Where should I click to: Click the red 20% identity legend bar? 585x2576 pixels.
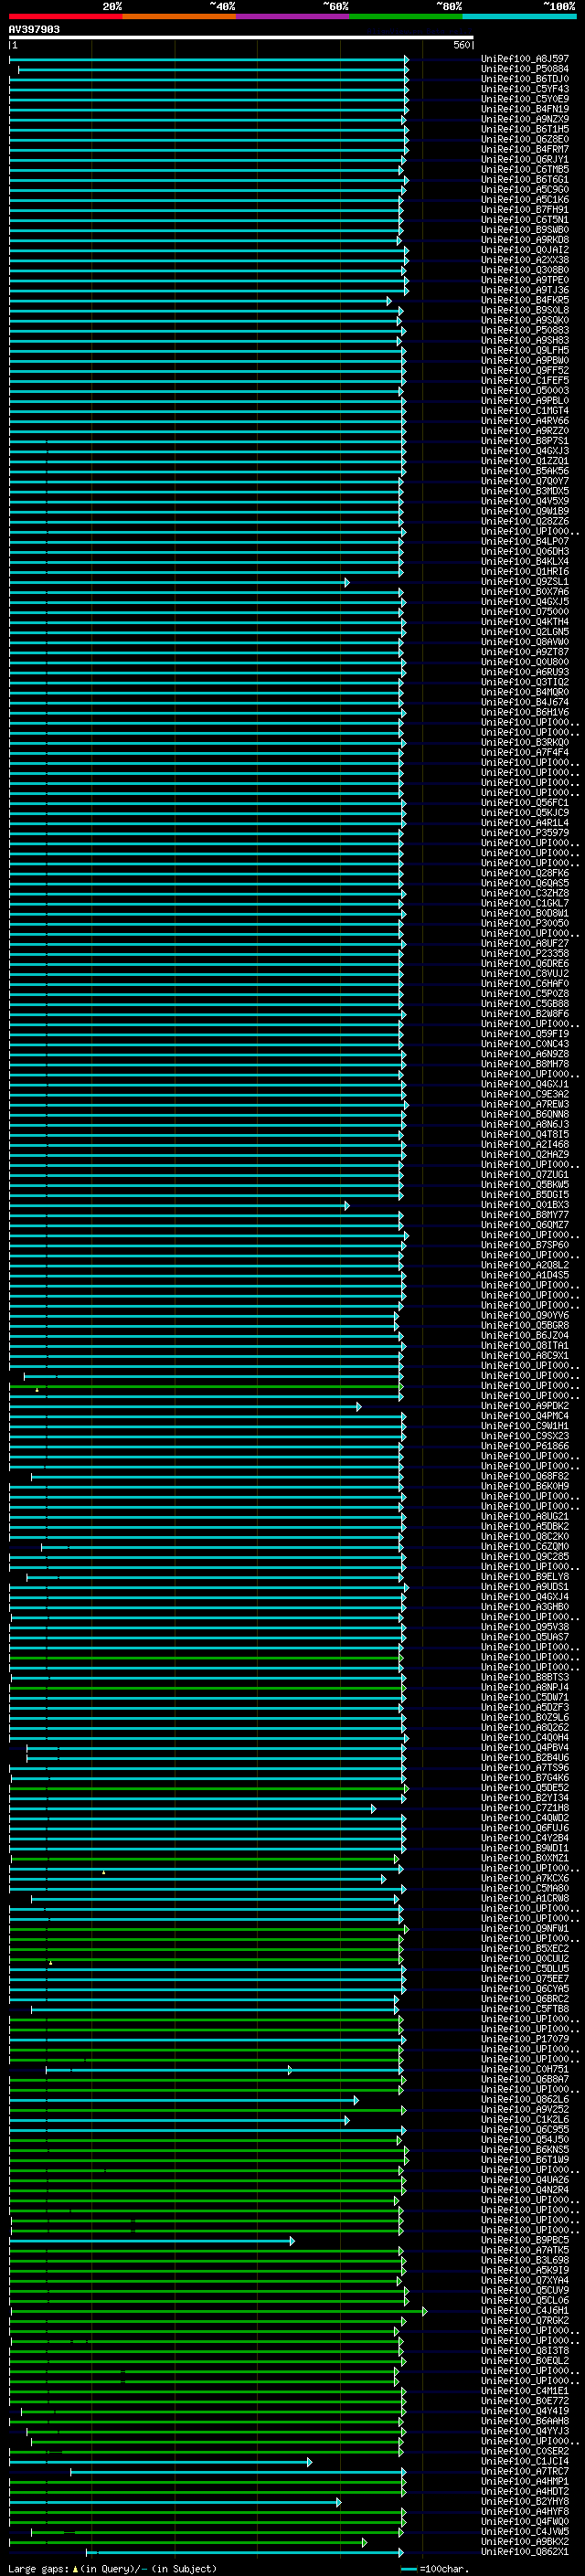[x=65, y=16]
